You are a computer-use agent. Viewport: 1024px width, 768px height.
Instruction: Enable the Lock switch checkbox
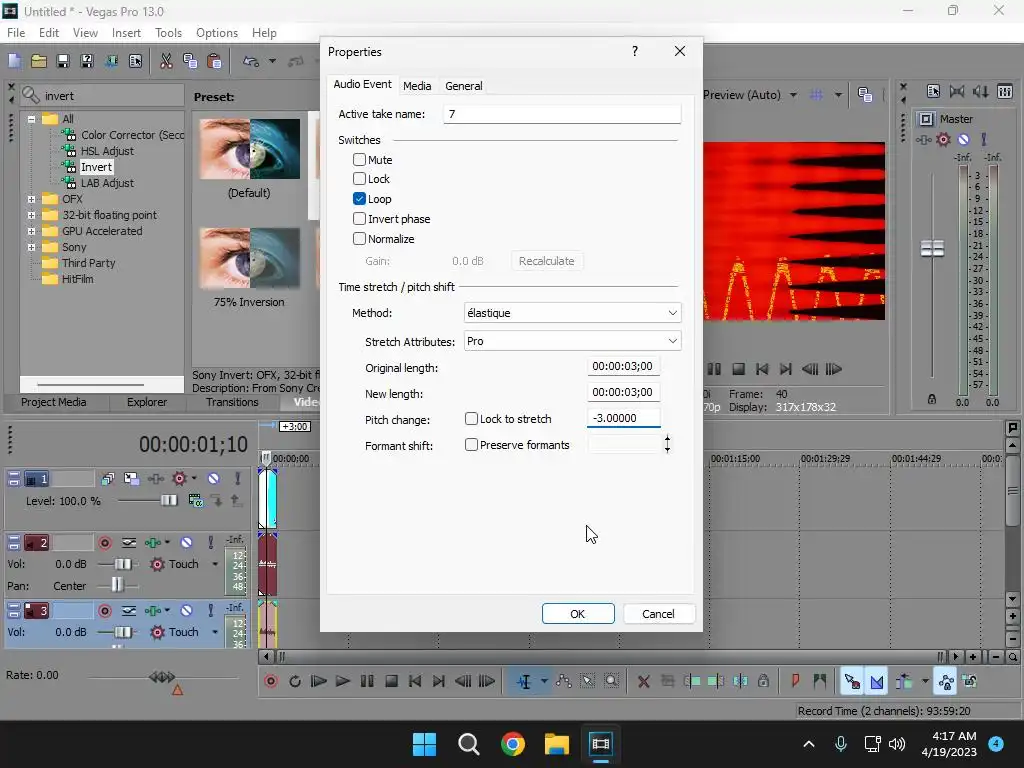[x=359, y=178]
